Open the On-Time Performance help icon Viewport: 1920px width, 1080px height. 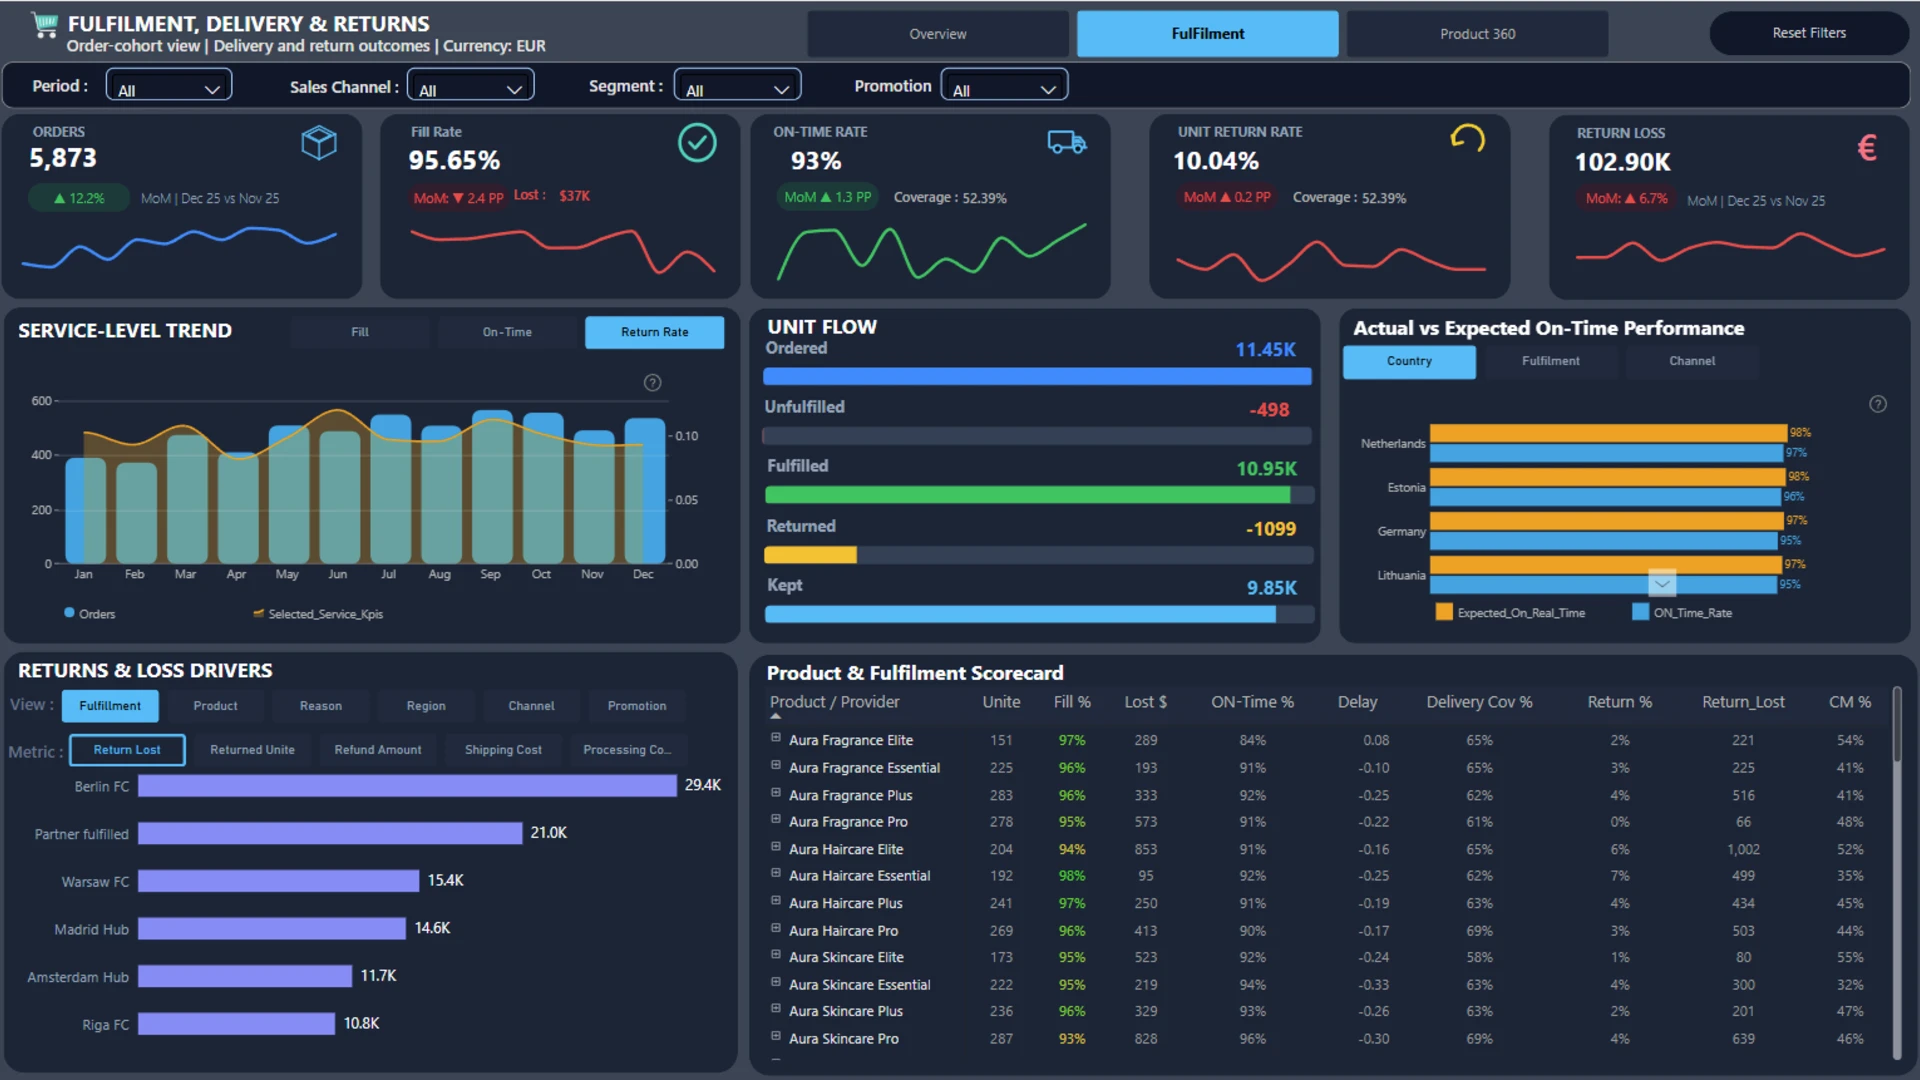[x=1878, y=404]
